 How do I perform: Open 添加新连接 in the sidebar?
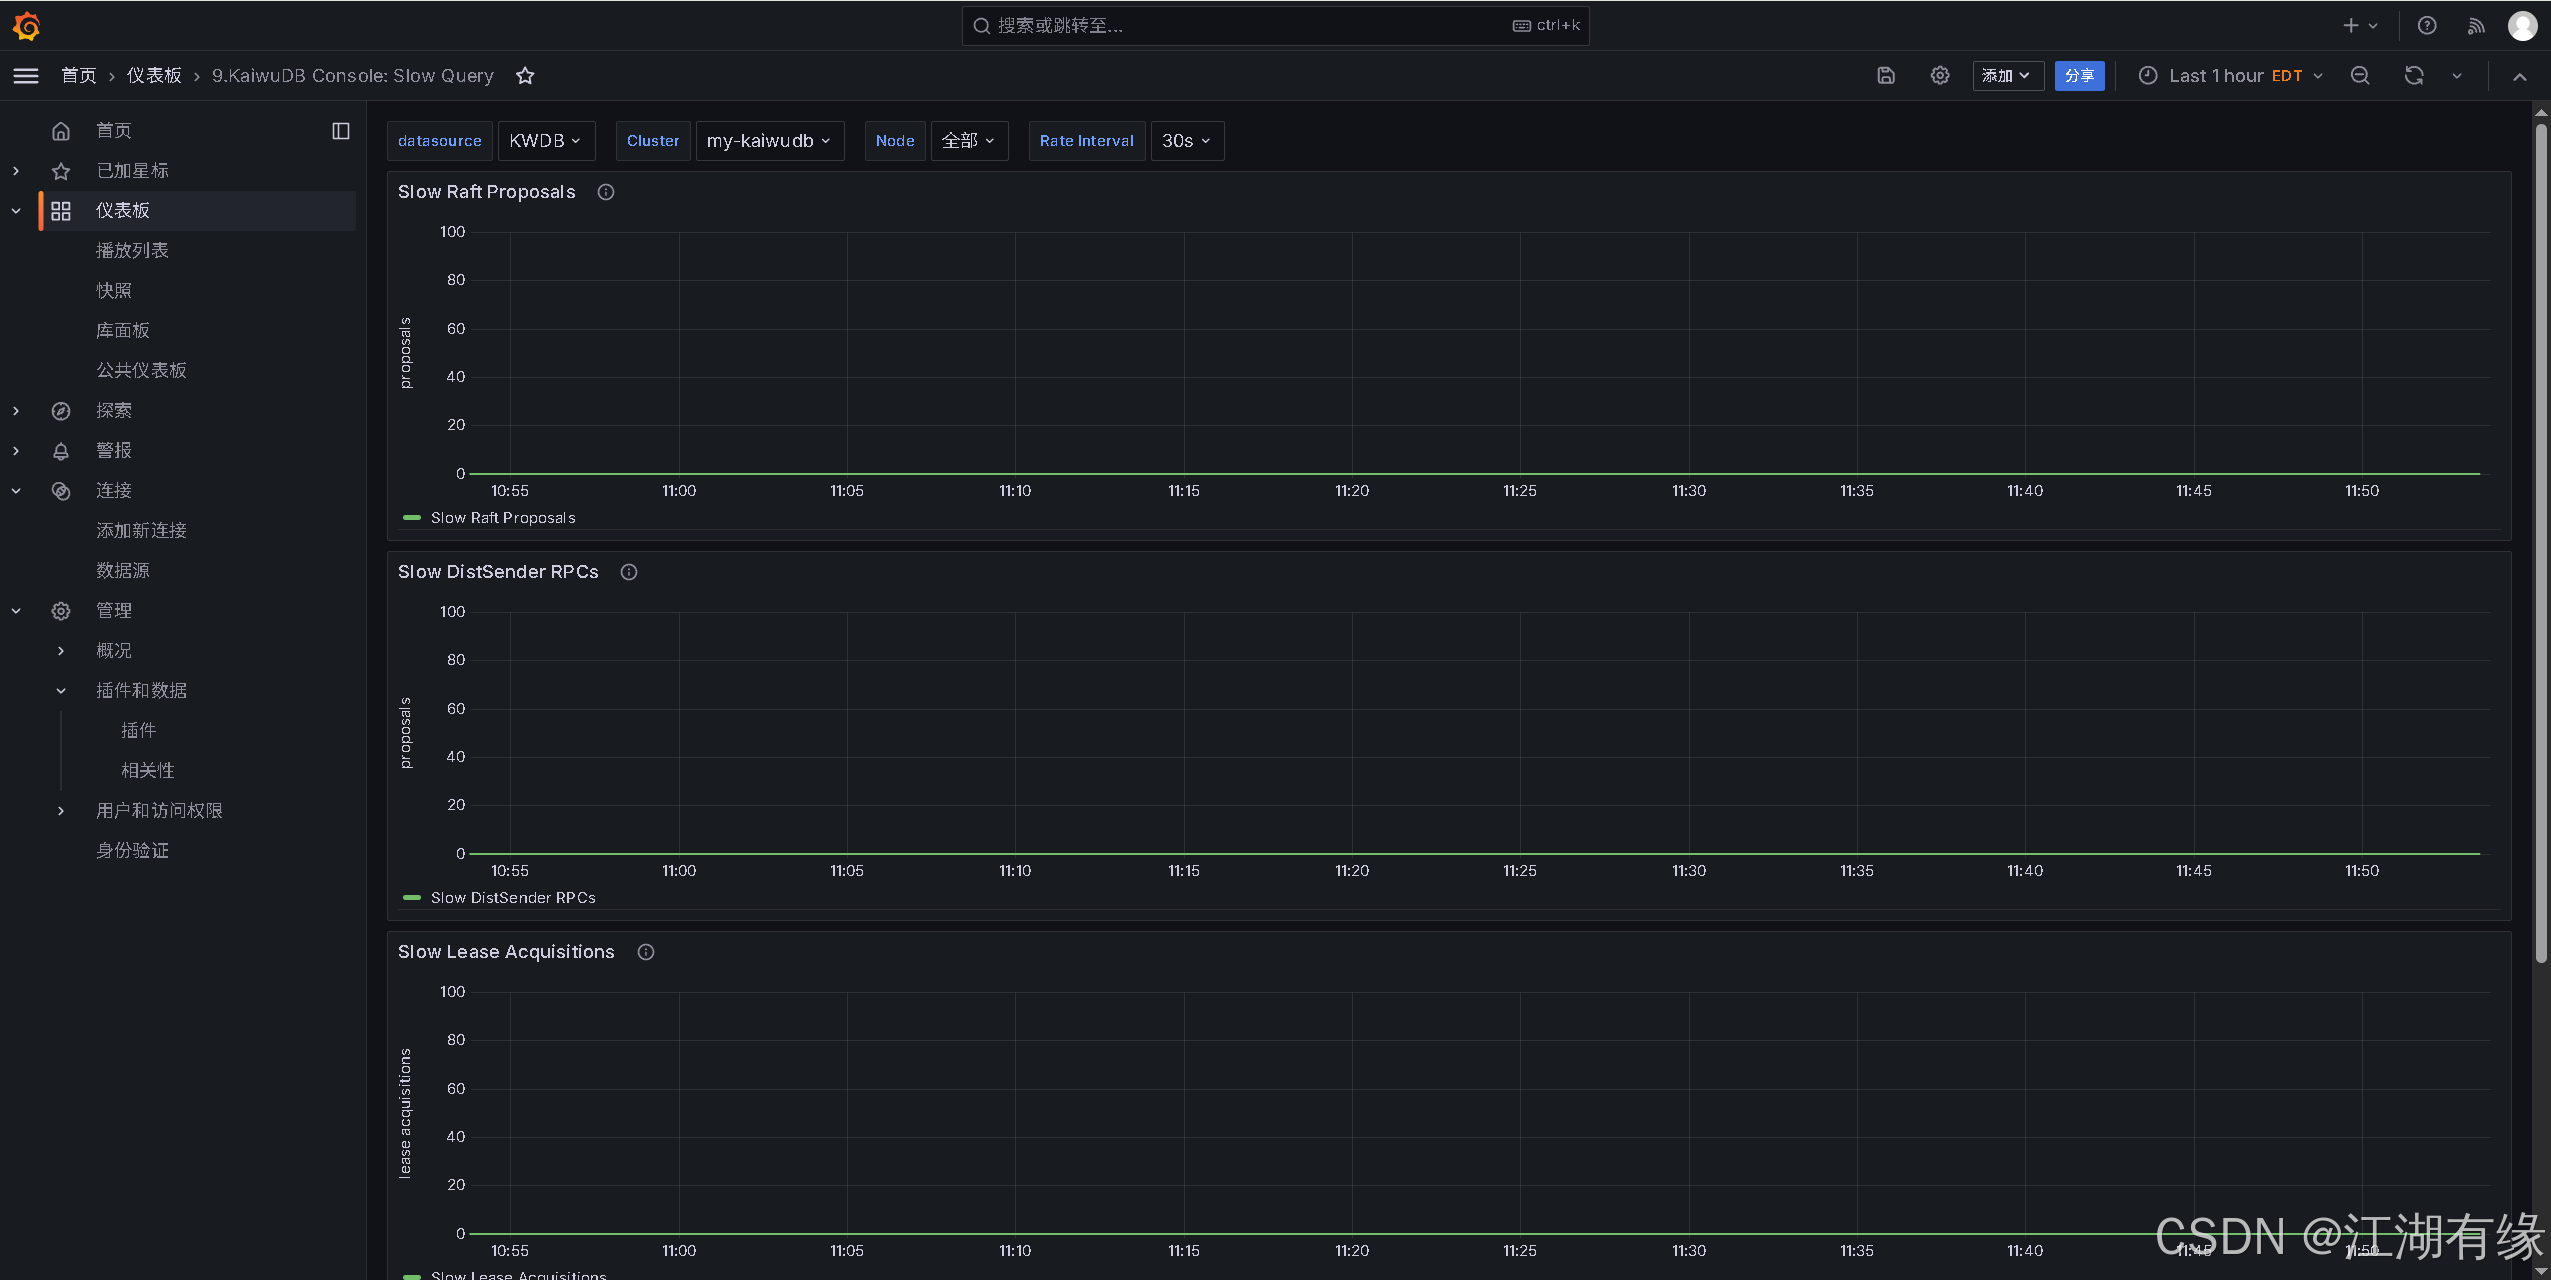pyautogui.click(x=141, y=531)
